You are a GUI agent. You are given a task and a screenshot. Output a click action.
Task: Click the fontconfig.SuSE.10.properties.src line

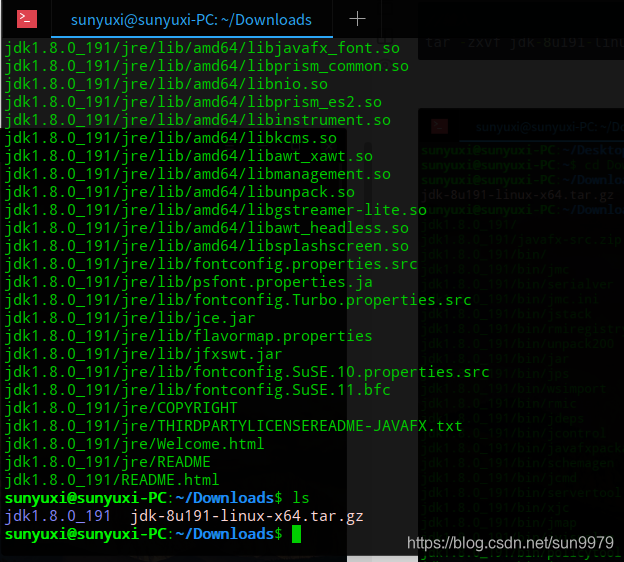click(x=247, y=373)
